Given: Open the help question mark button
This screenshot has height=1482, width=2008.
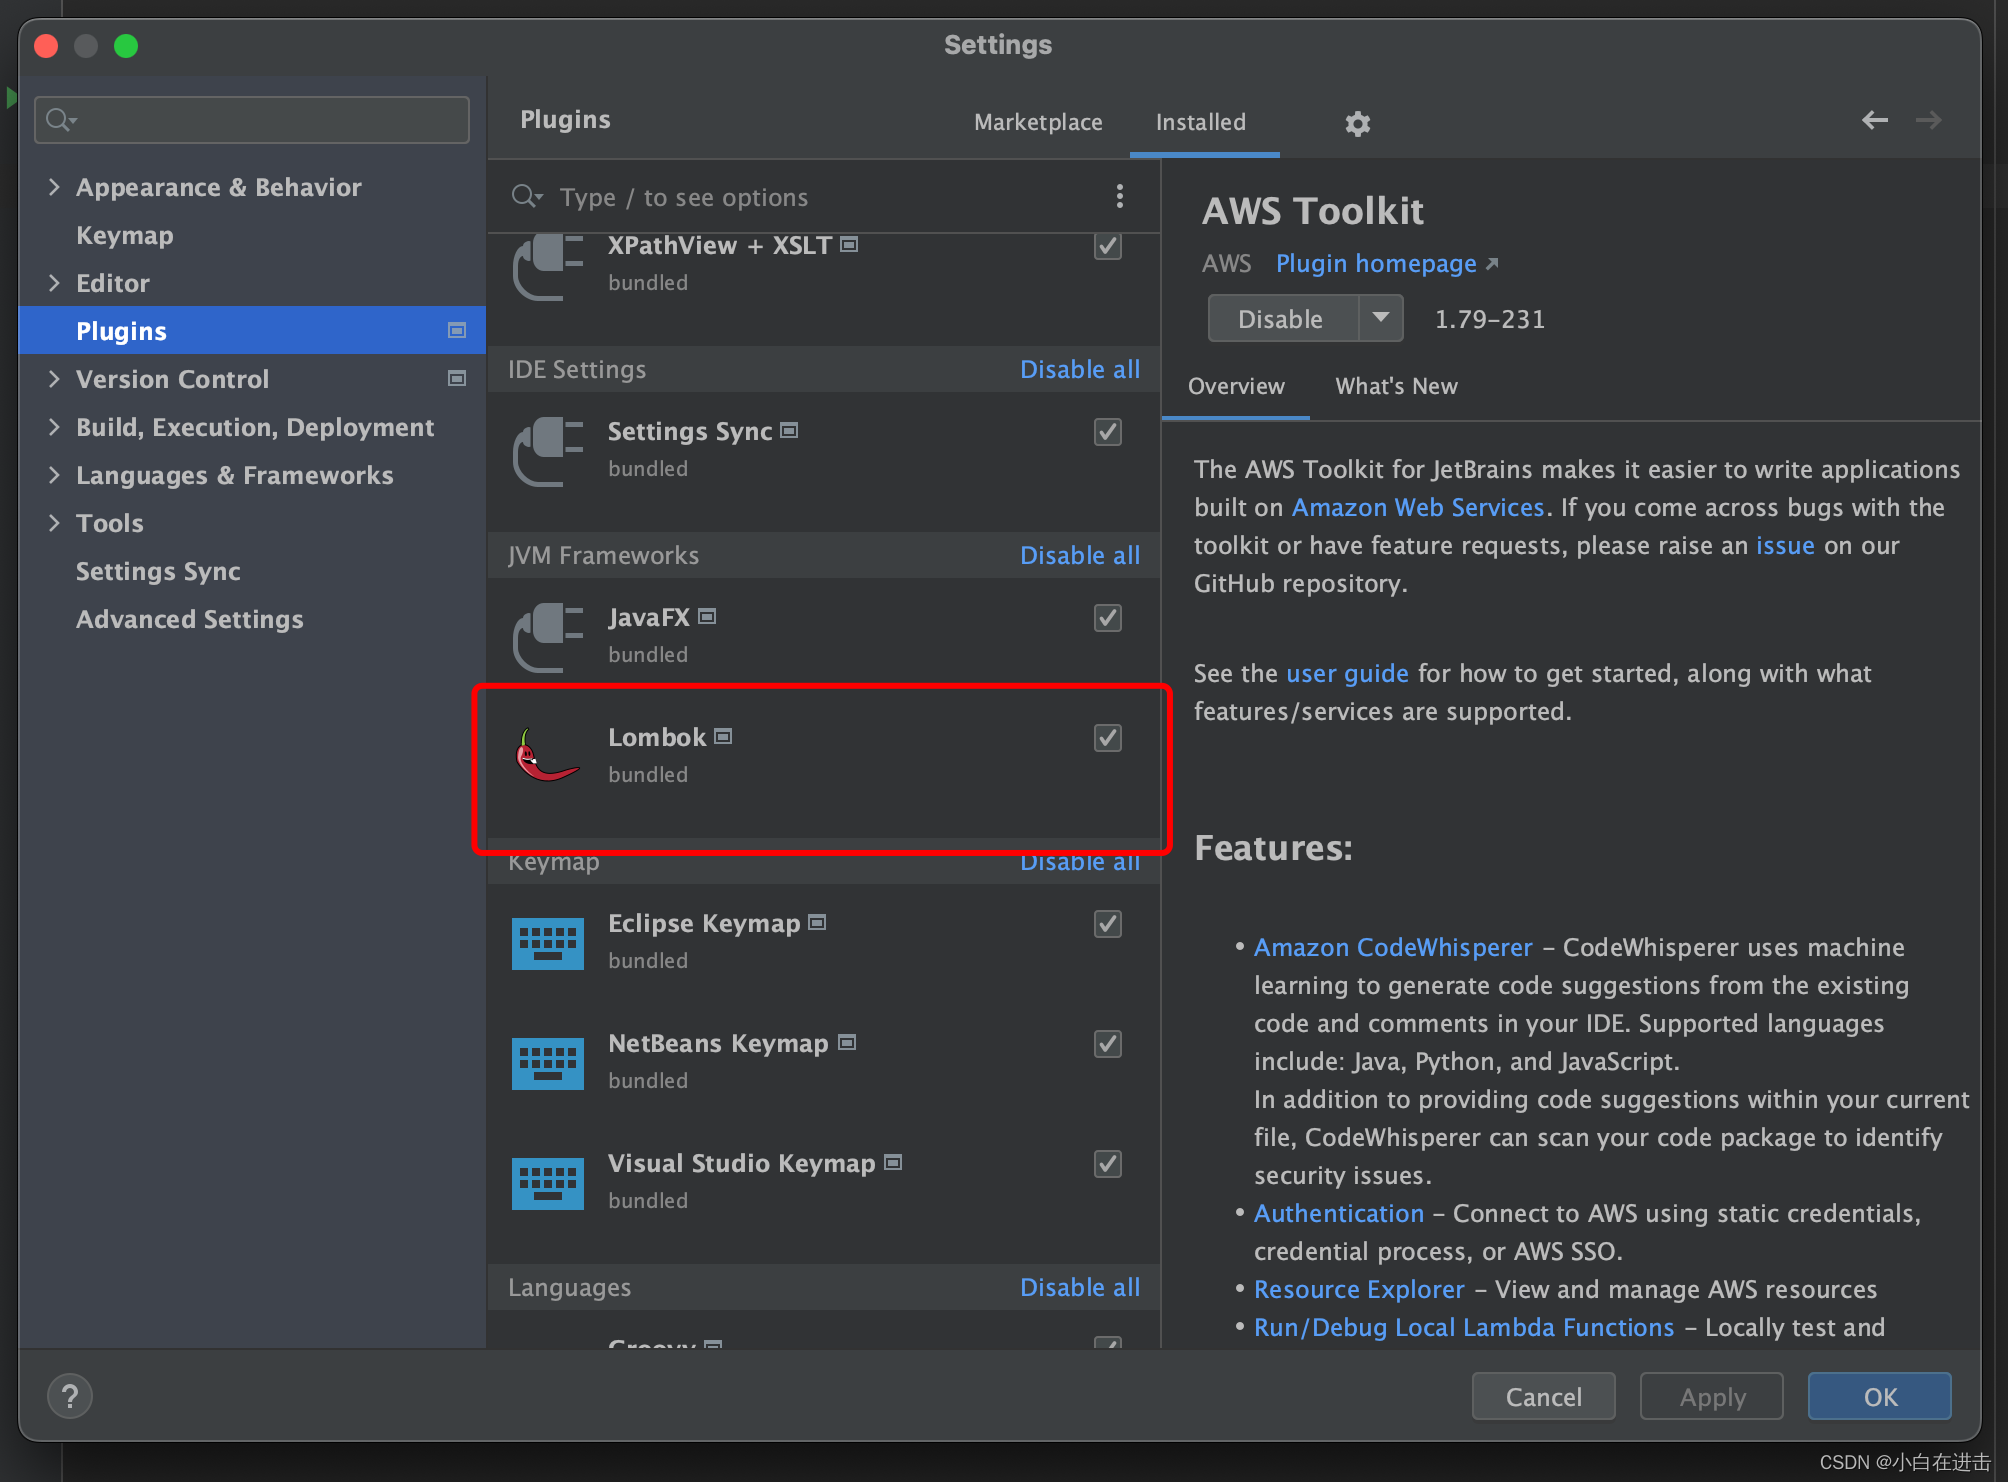Looking at the screenshot, I should click(70, 1396).
